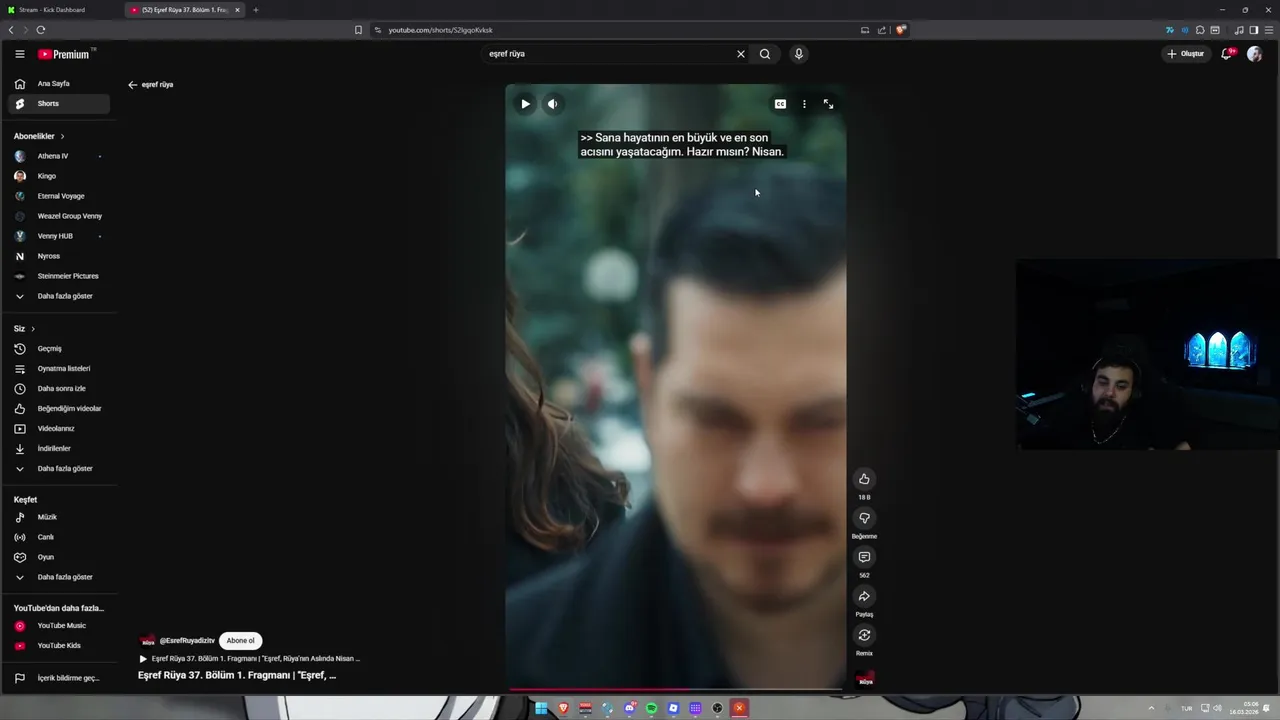This screenshot has width=1280, height=720.
Task: Open the sound thumbnail below Remix
Action: point(865,678)
